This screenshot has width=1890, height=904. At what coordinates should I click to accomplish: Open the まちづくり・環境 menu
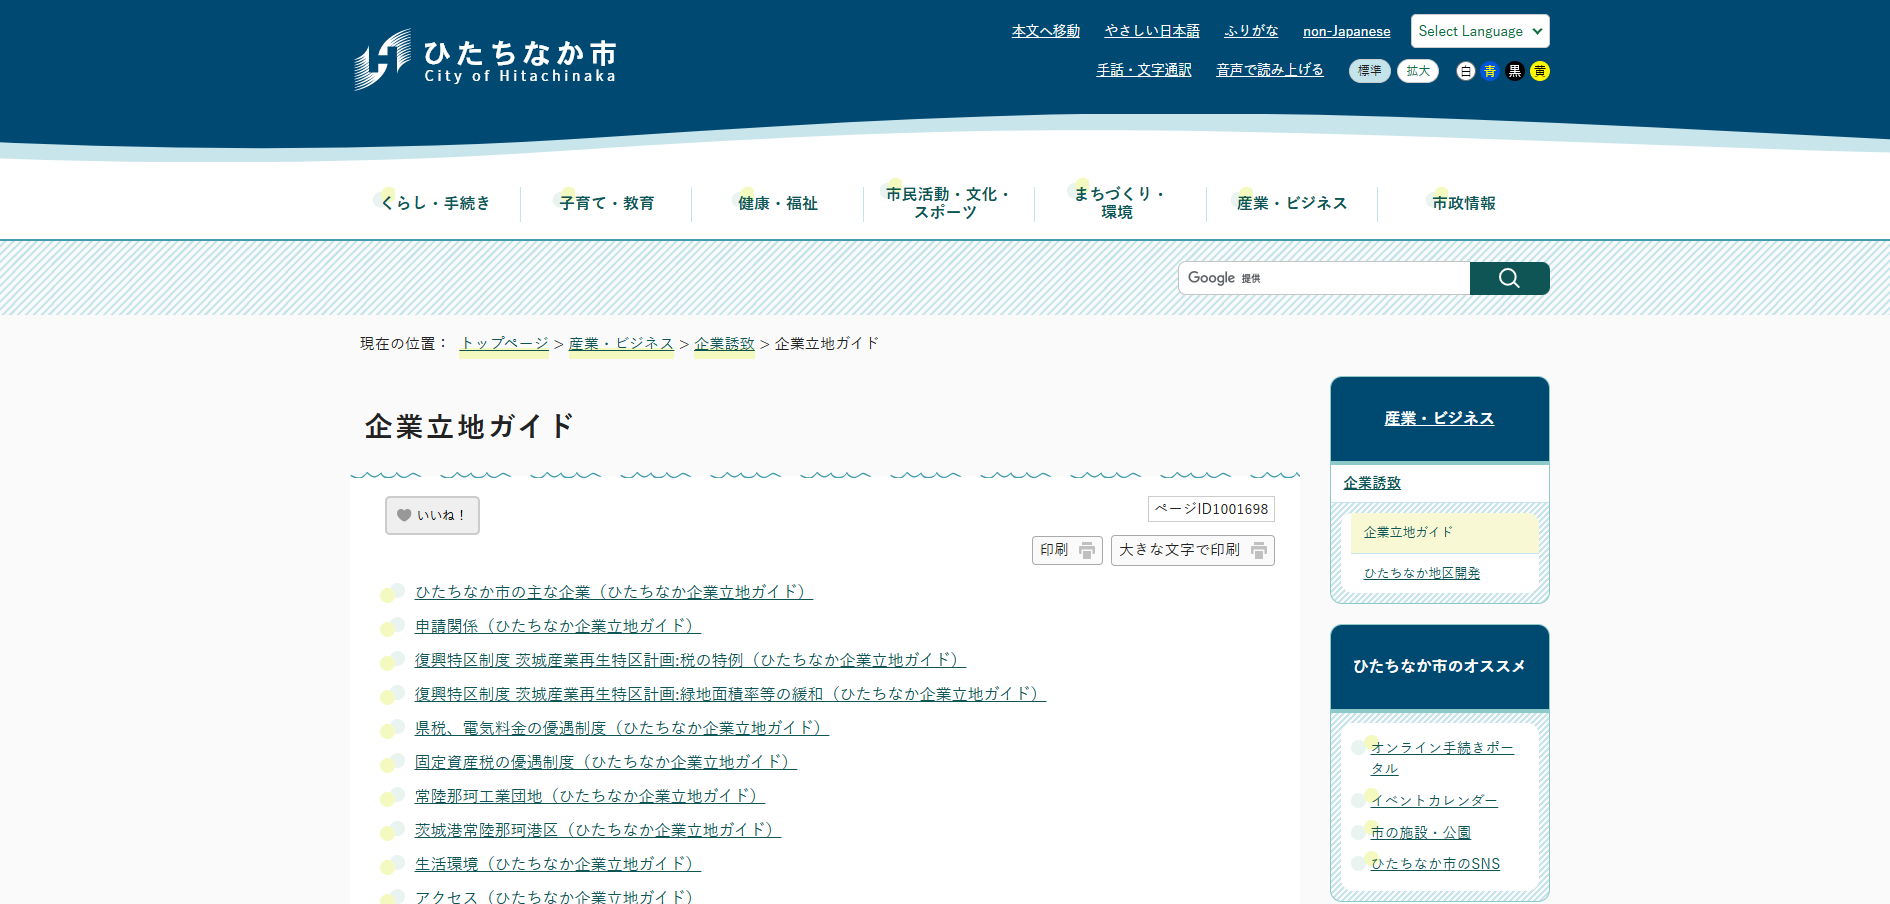[1120, 203]
